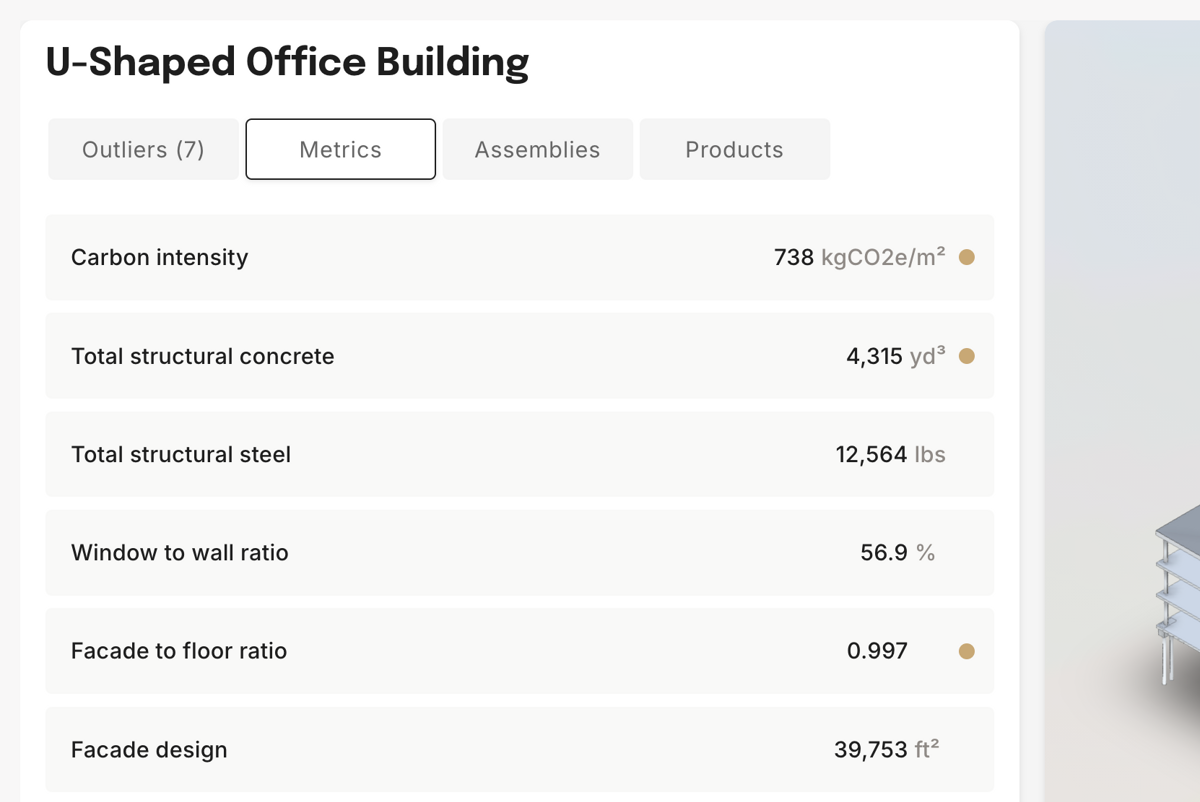Select the Total structural steel label

click(181, 454)
